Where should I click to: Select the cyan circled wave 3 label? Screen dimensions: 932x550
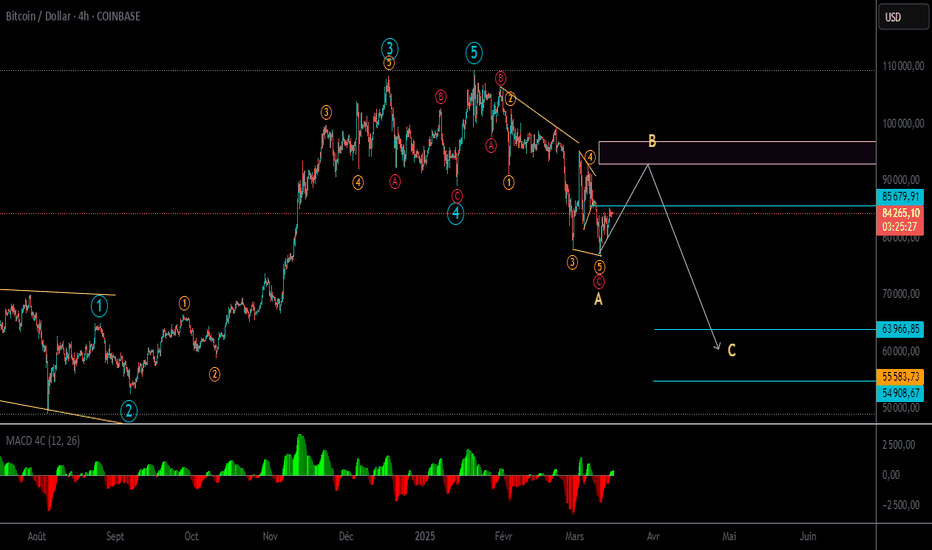pos(389,48)
